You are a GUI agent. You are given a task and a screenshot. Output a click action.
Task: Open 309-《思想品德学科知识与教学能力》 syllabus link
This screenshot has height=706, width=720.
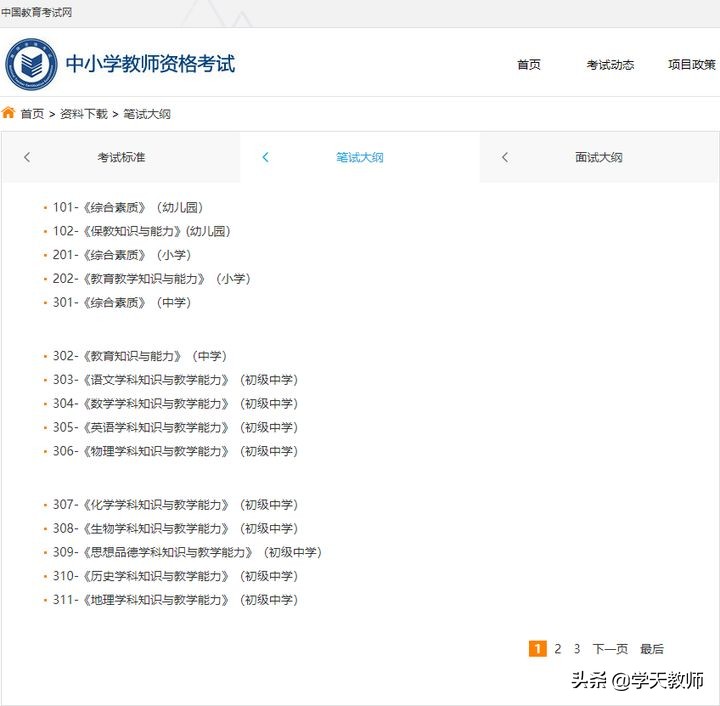(187, 552)
